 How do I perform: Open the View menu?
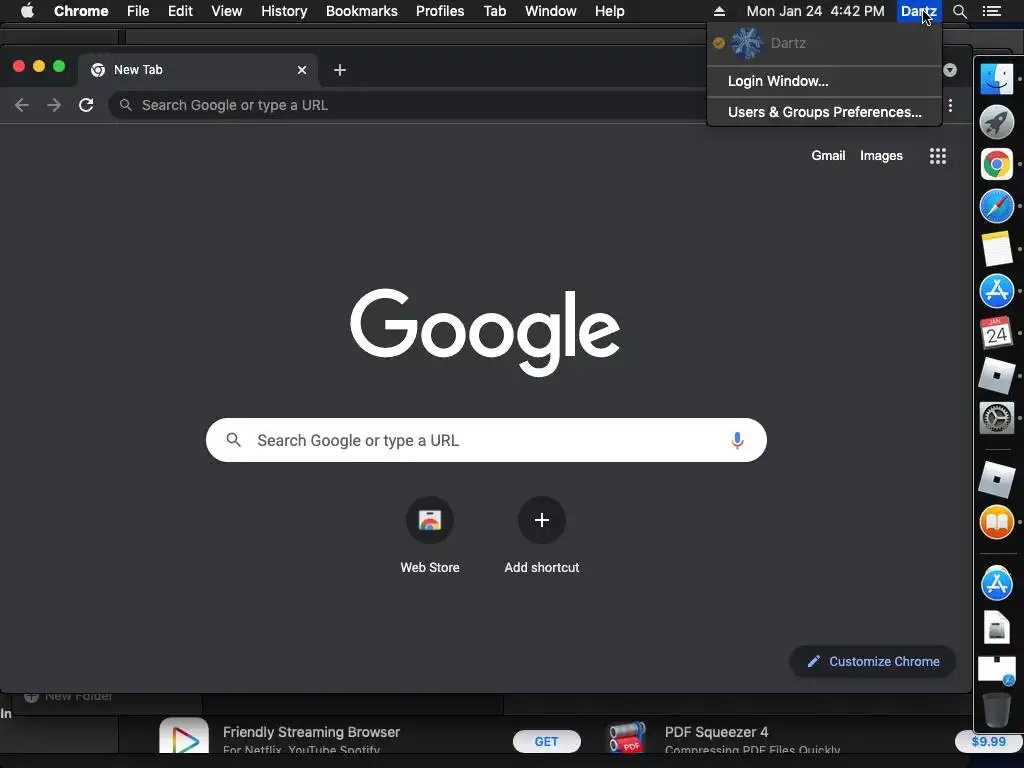coord(227,11)
